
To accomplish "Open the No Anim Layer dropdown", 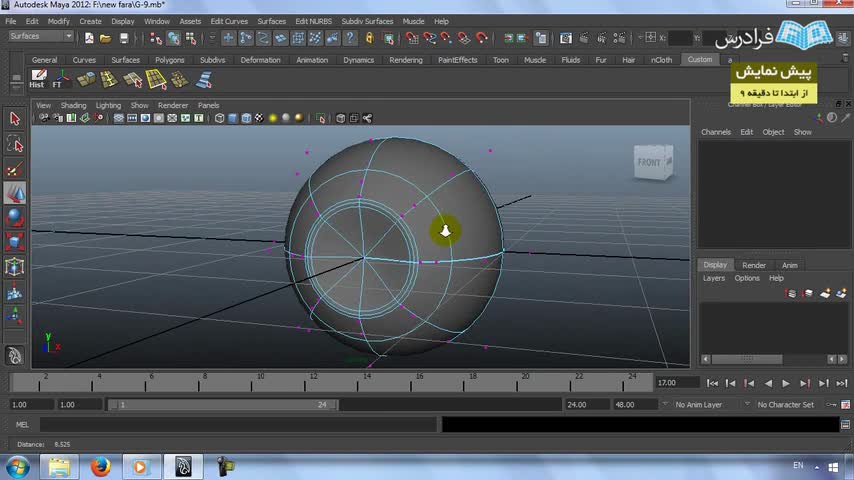I will pos(700,405).
